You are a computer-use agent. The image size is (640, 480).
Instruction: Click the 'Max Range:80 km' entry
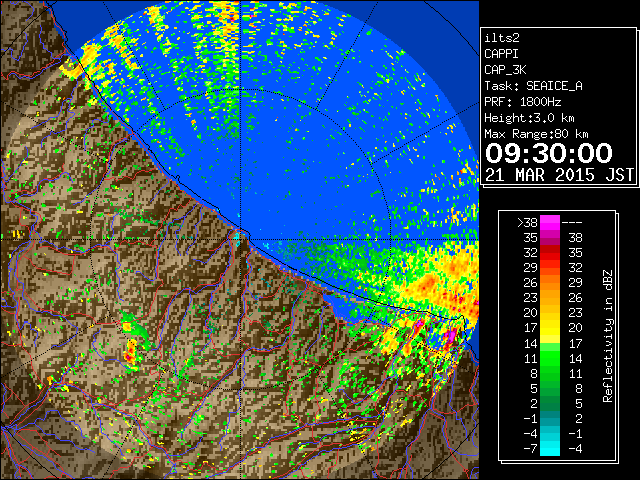pyautogui.click(x=536, y=134)
